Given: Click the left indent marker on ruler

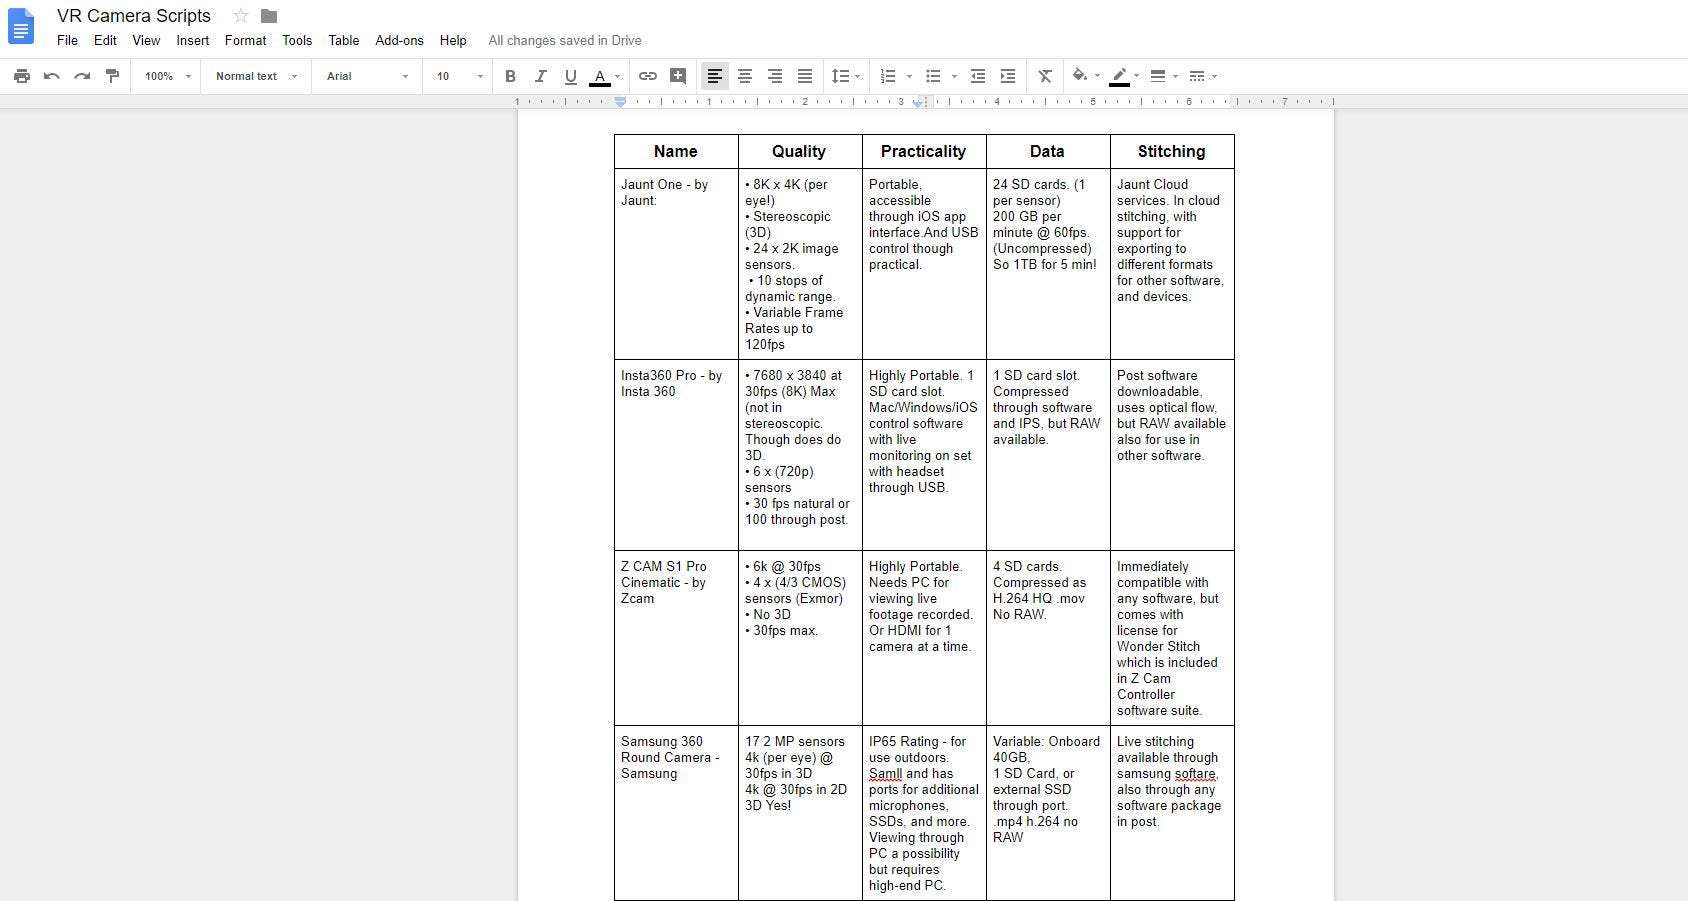Looking at the screenshot, I should click(x=620, y=102).
